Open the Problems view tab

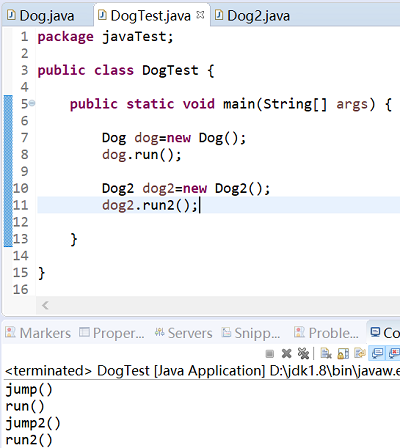327,333
